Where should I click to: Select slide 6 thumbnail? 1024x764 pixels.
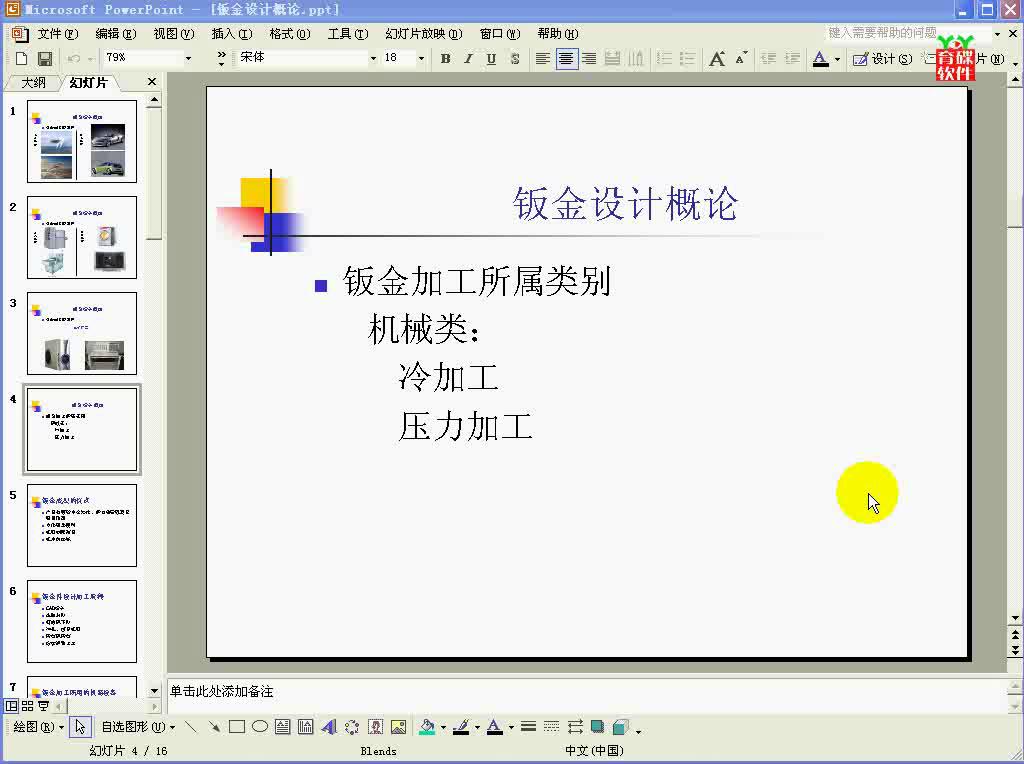[x=82, y=621]
